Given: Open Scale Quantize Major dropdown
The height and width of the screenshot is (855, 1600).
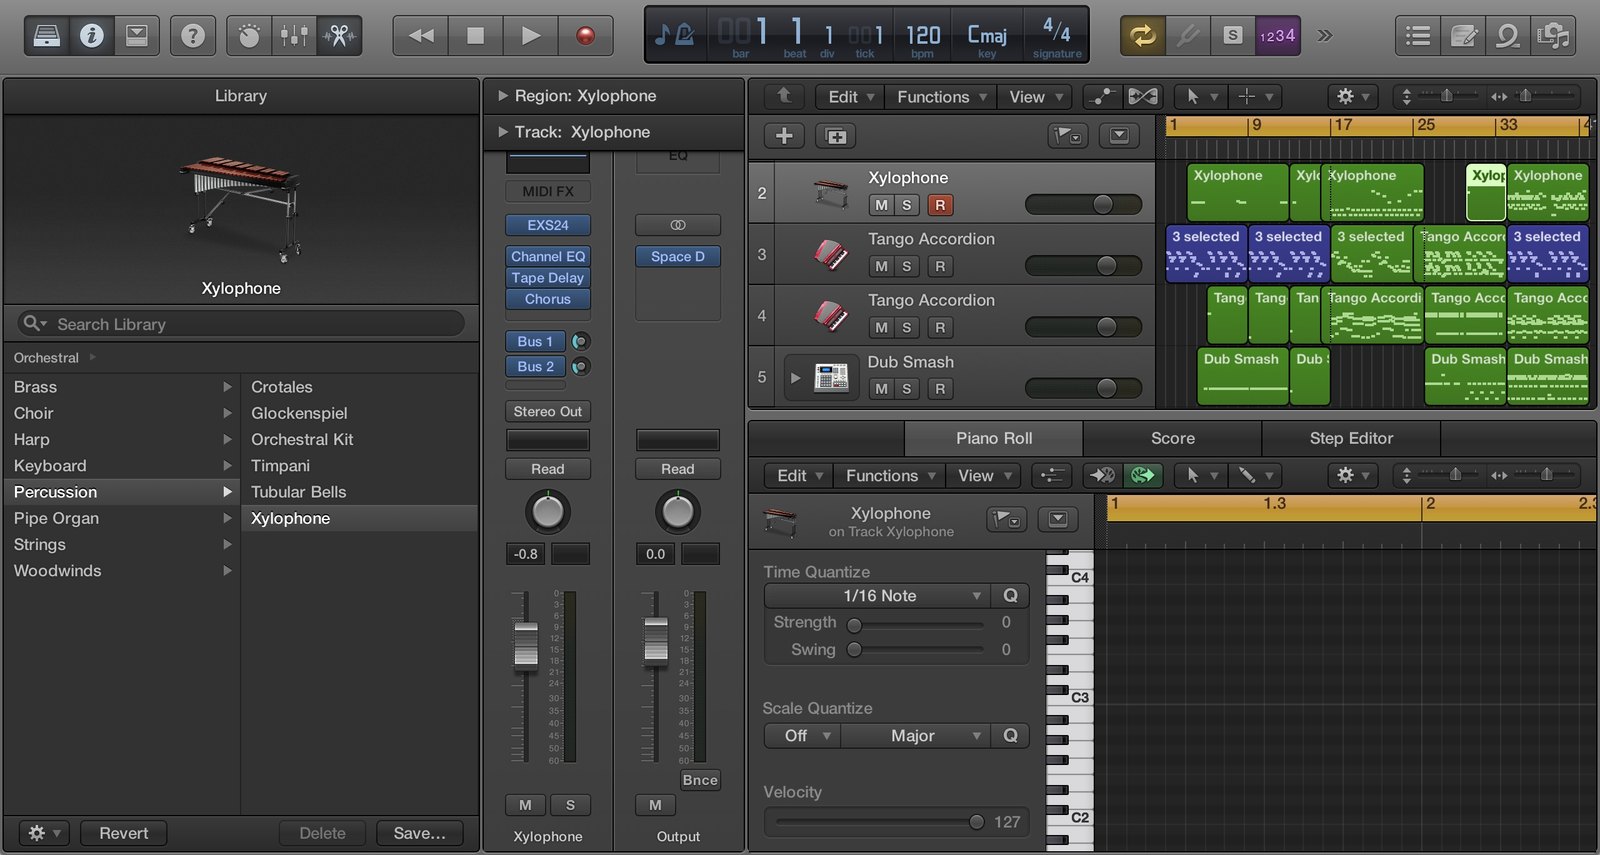Looking at the screenshot, I should point(915,736).
